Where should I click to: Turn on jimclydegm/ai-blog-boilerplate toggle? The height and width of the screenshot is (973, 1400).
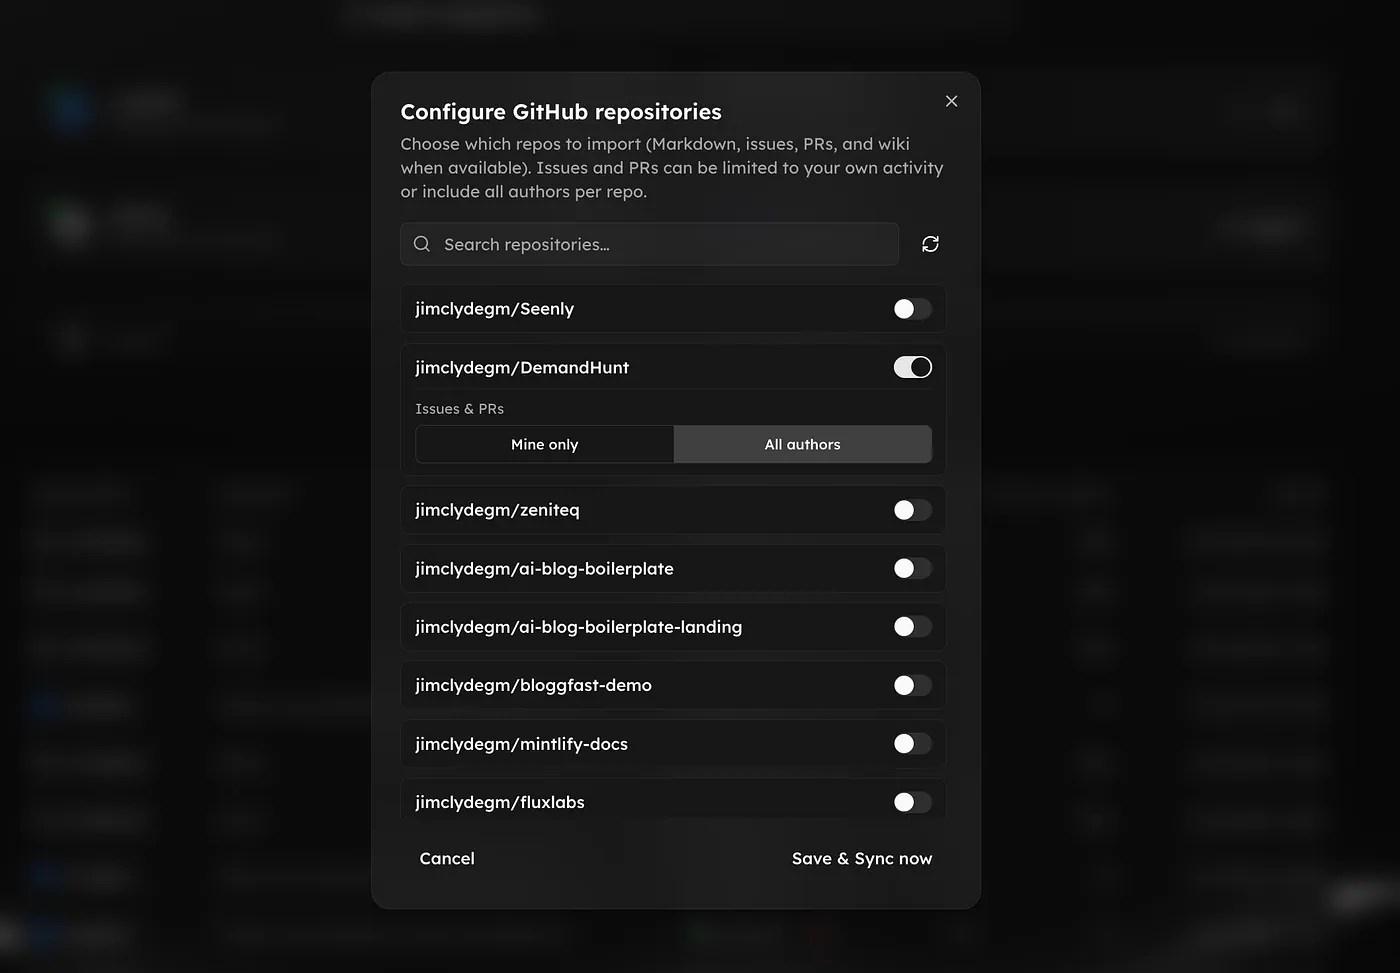(912, 568)
